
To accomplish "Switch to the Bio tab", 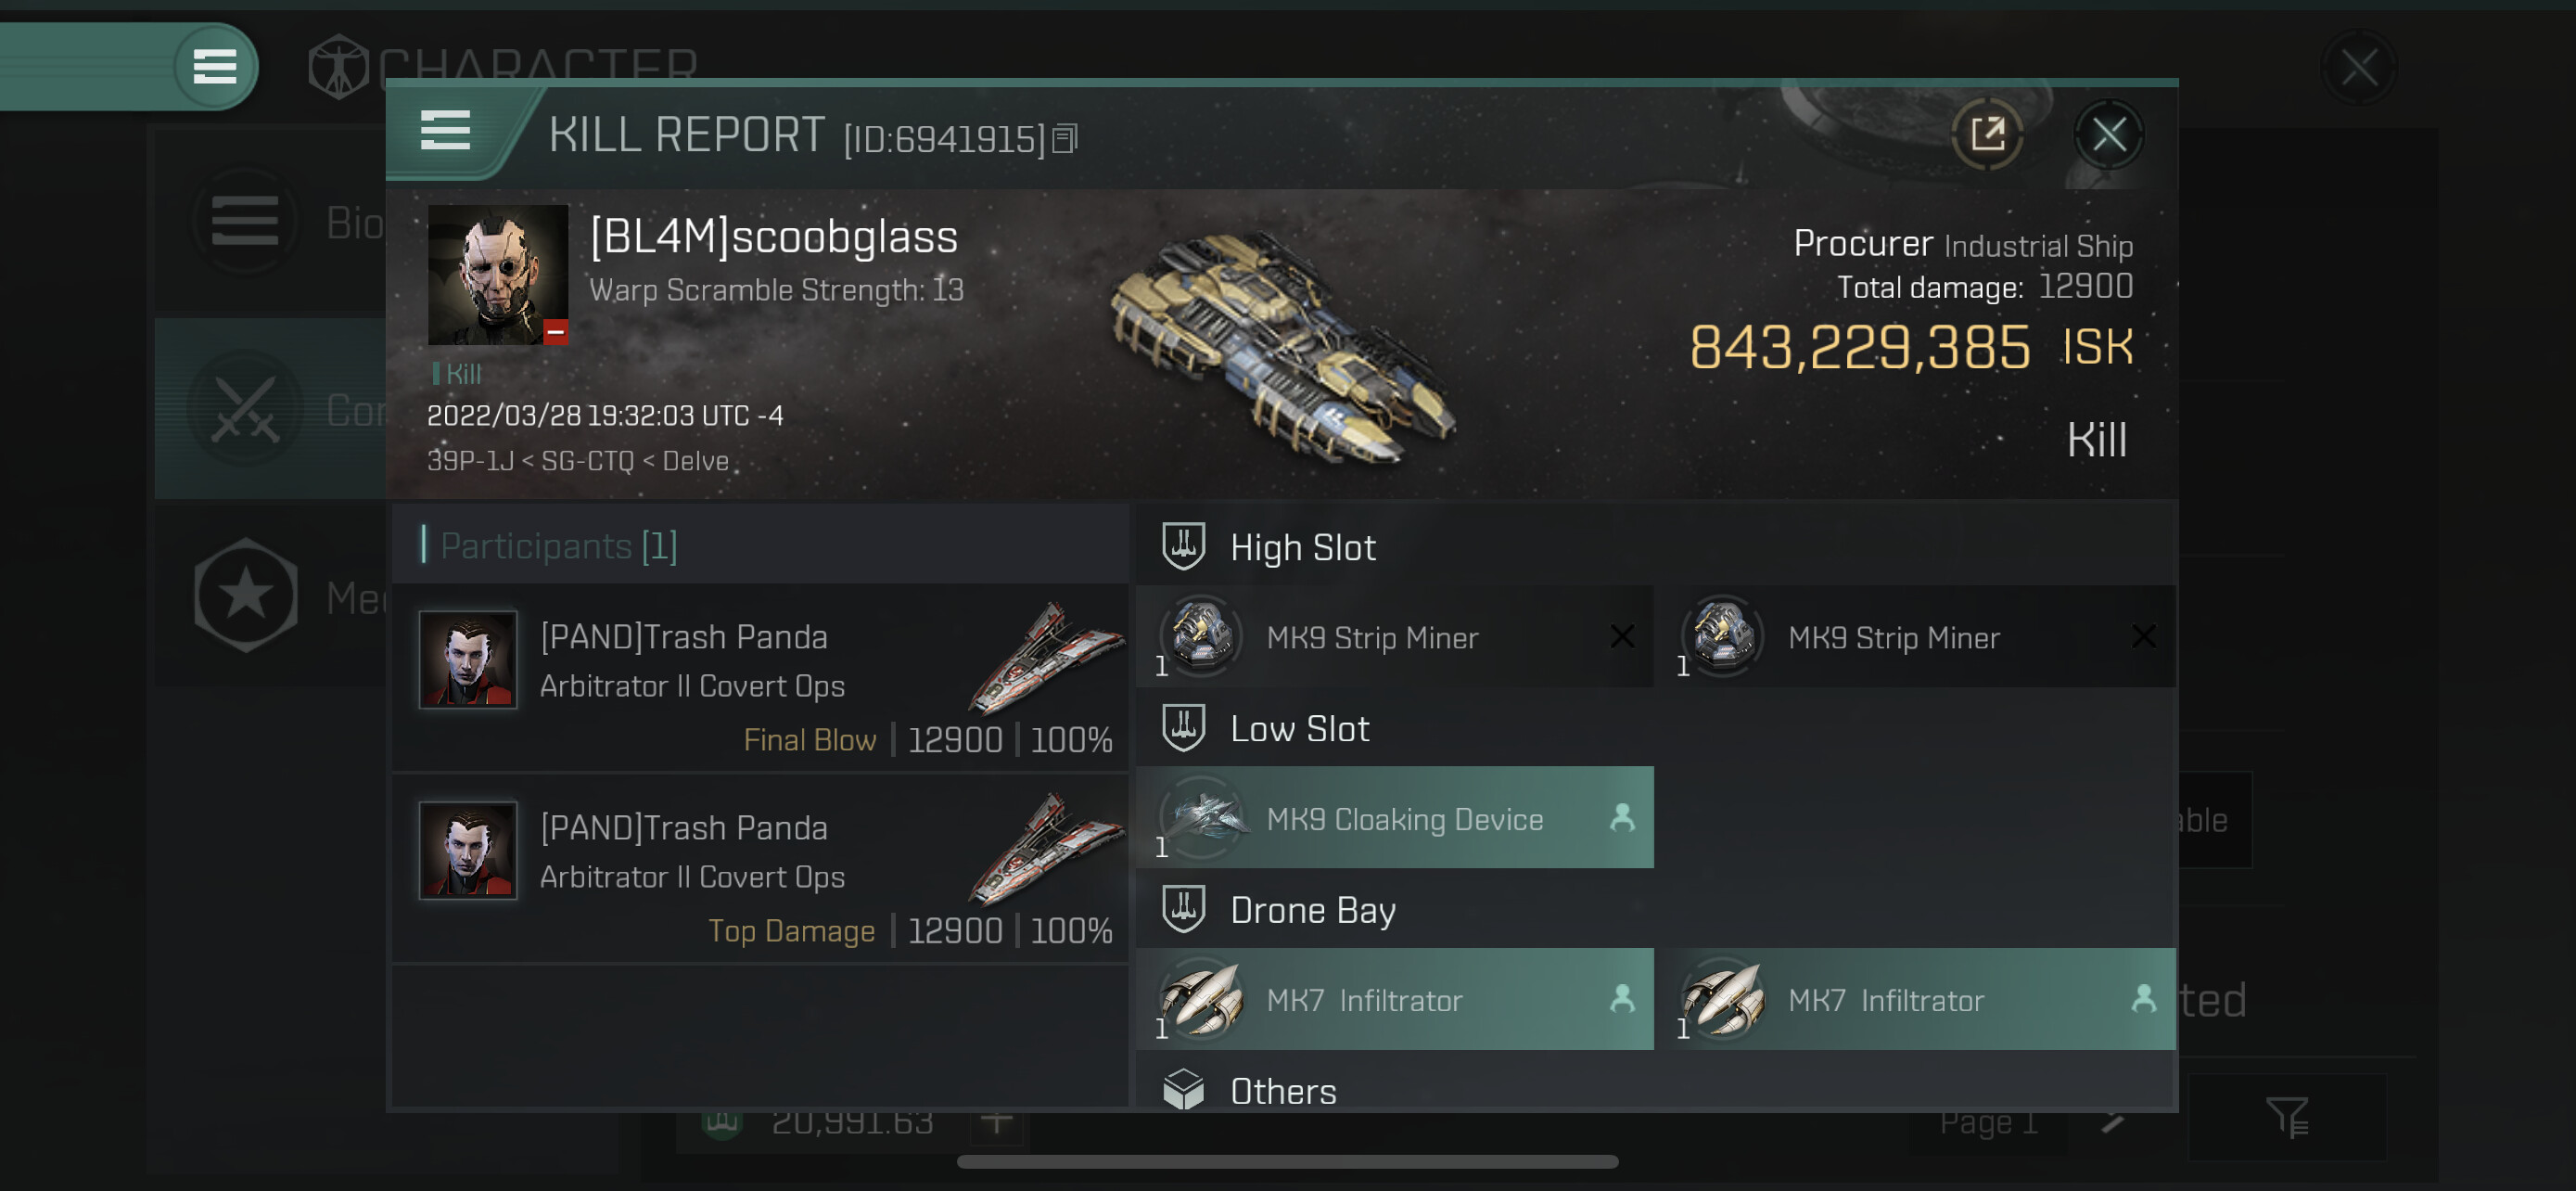I will pos(270,222).
